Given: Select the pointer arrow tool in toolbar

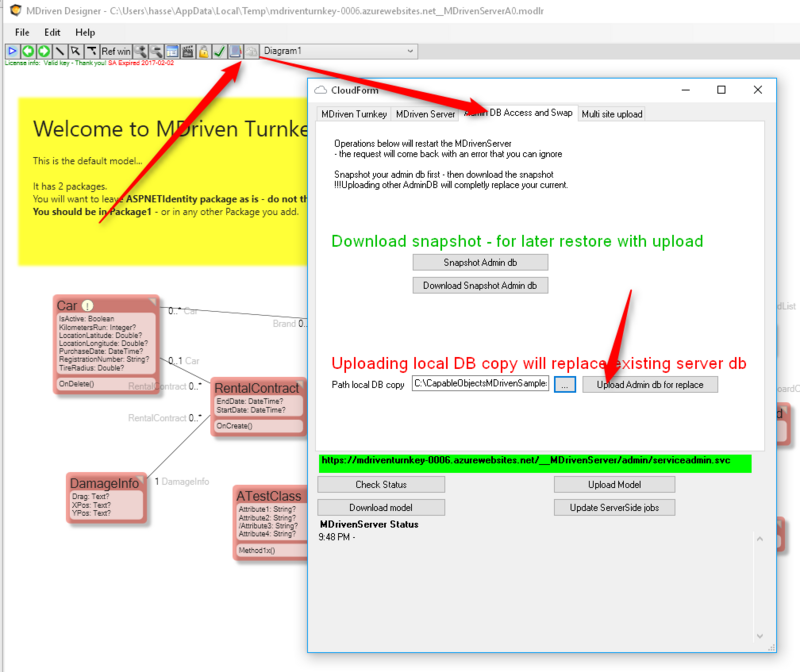Looking at the screenshot, I should click(76, 51).
